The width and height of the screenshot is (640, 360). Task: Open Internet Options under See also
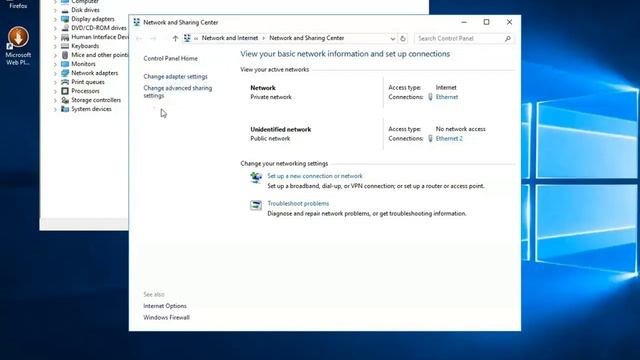165,306
